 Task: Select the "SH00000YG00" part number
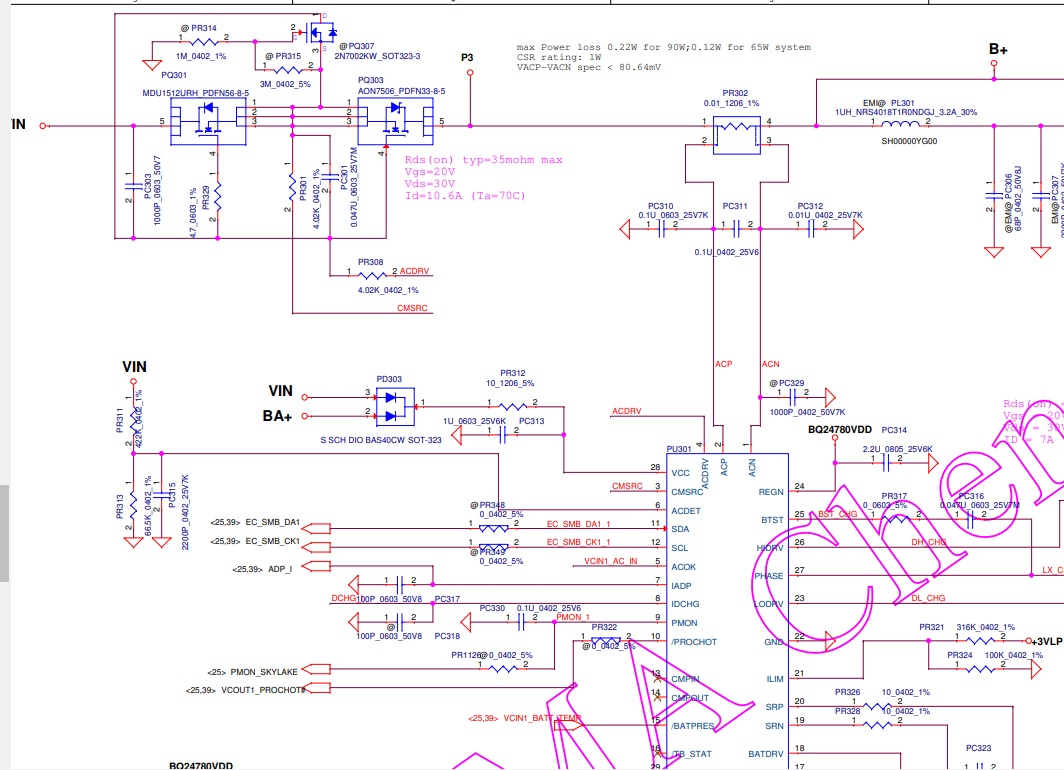point(909,141)
